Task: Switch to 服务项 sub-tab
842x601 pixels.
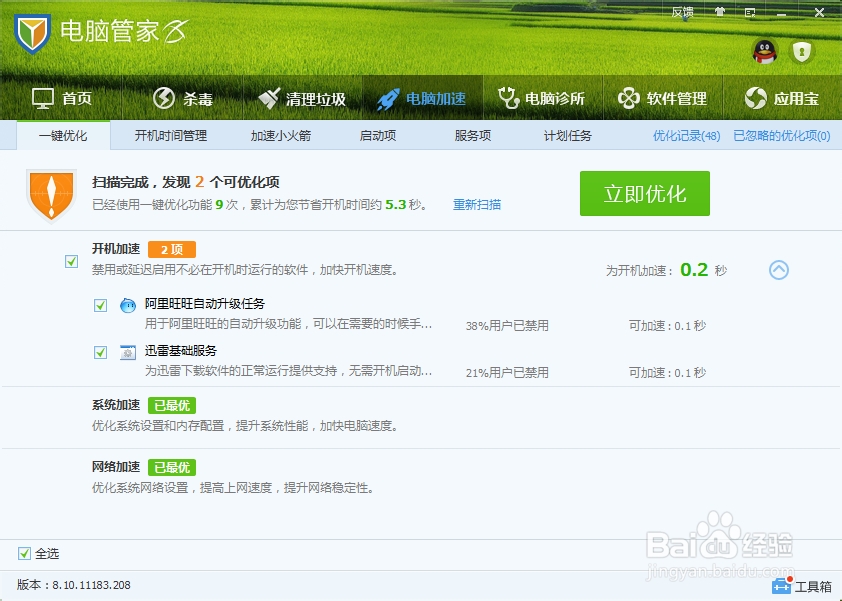Action: (x=473, y=136)
